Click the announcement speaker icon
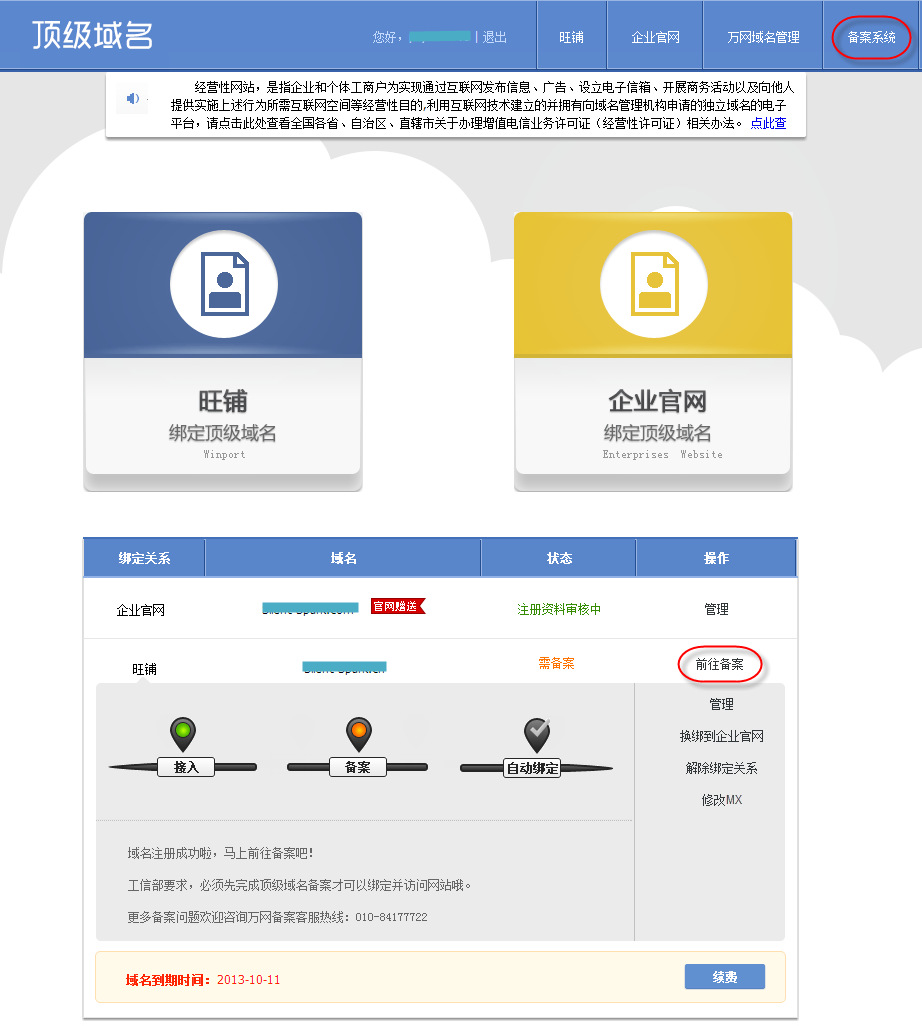Image resolution: width=922 pixels, height=1026 pixels. [x=133, y=97]
